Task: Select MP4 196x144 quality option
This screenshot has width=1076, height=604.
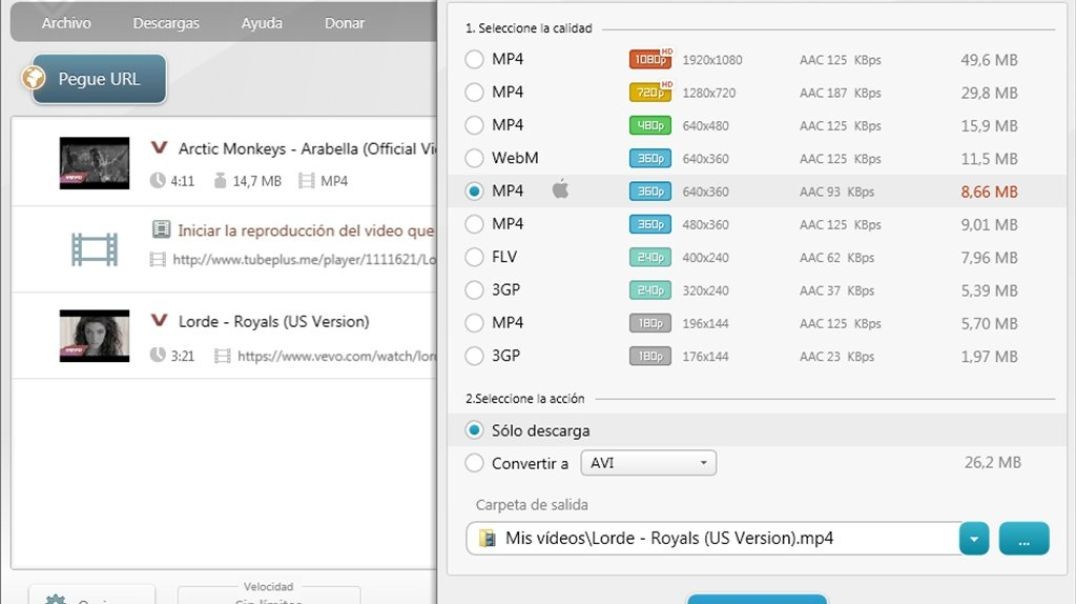Action: click(474, 323)
